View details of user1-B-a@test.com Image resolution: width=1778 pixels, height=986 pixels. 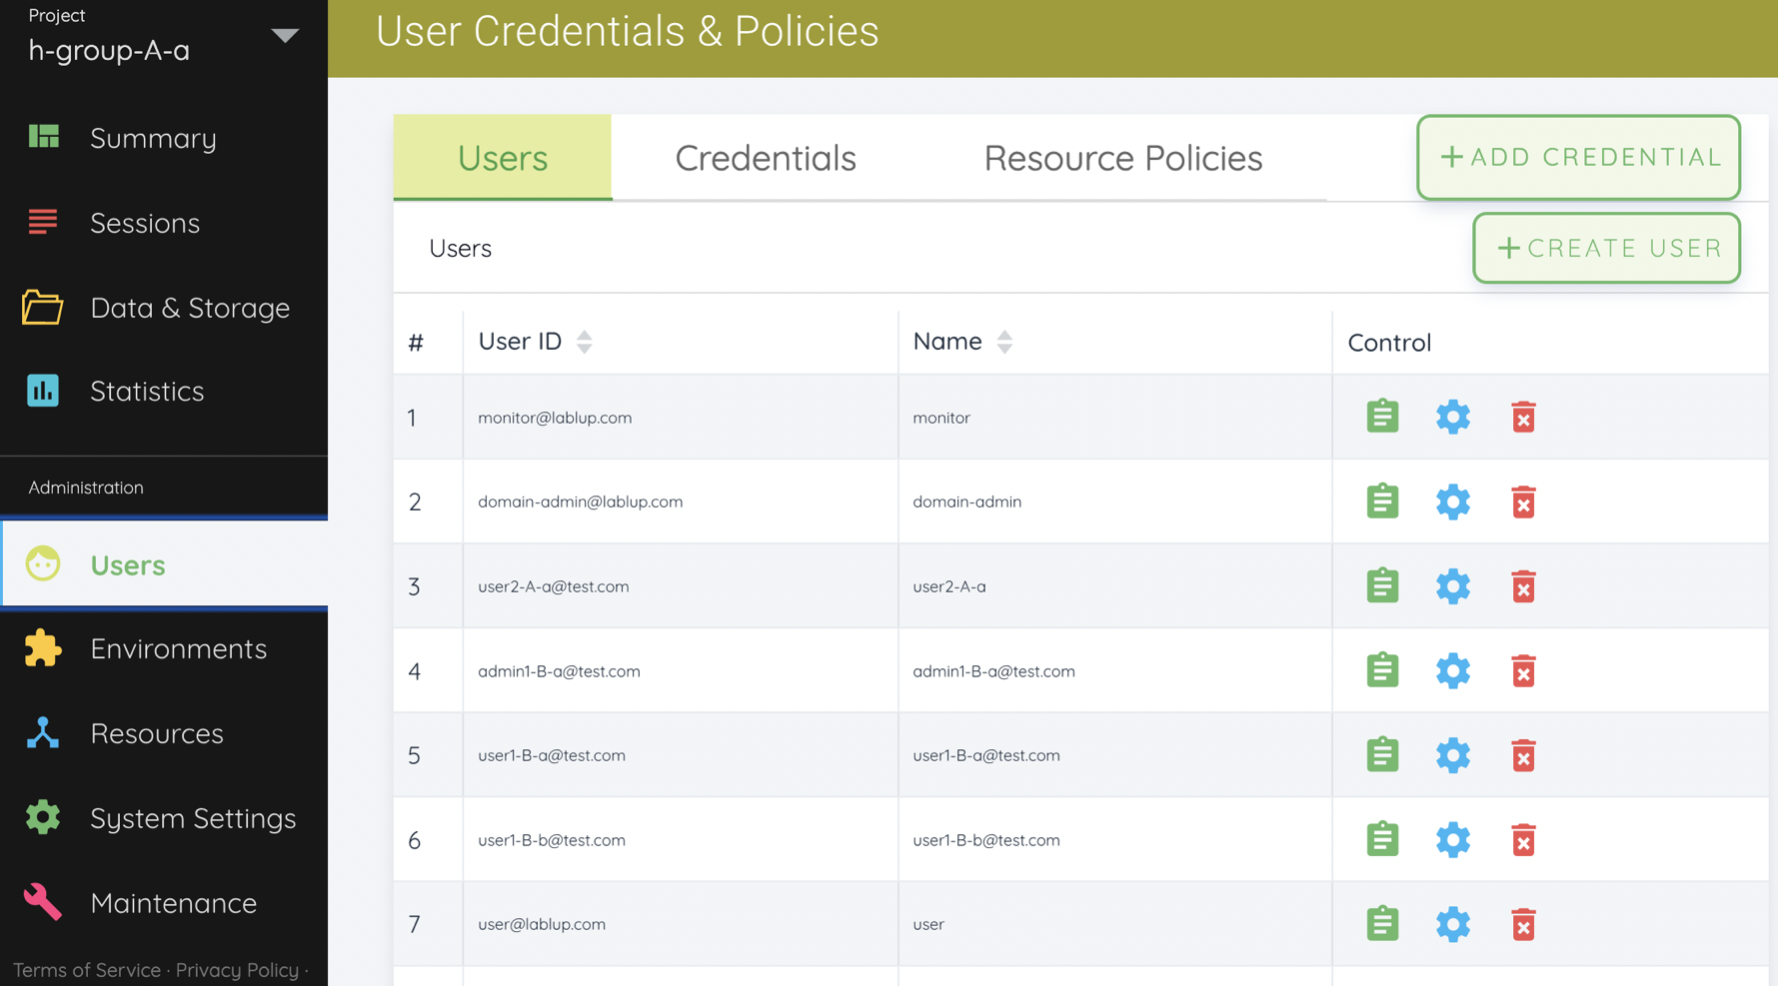point(1382,755)
